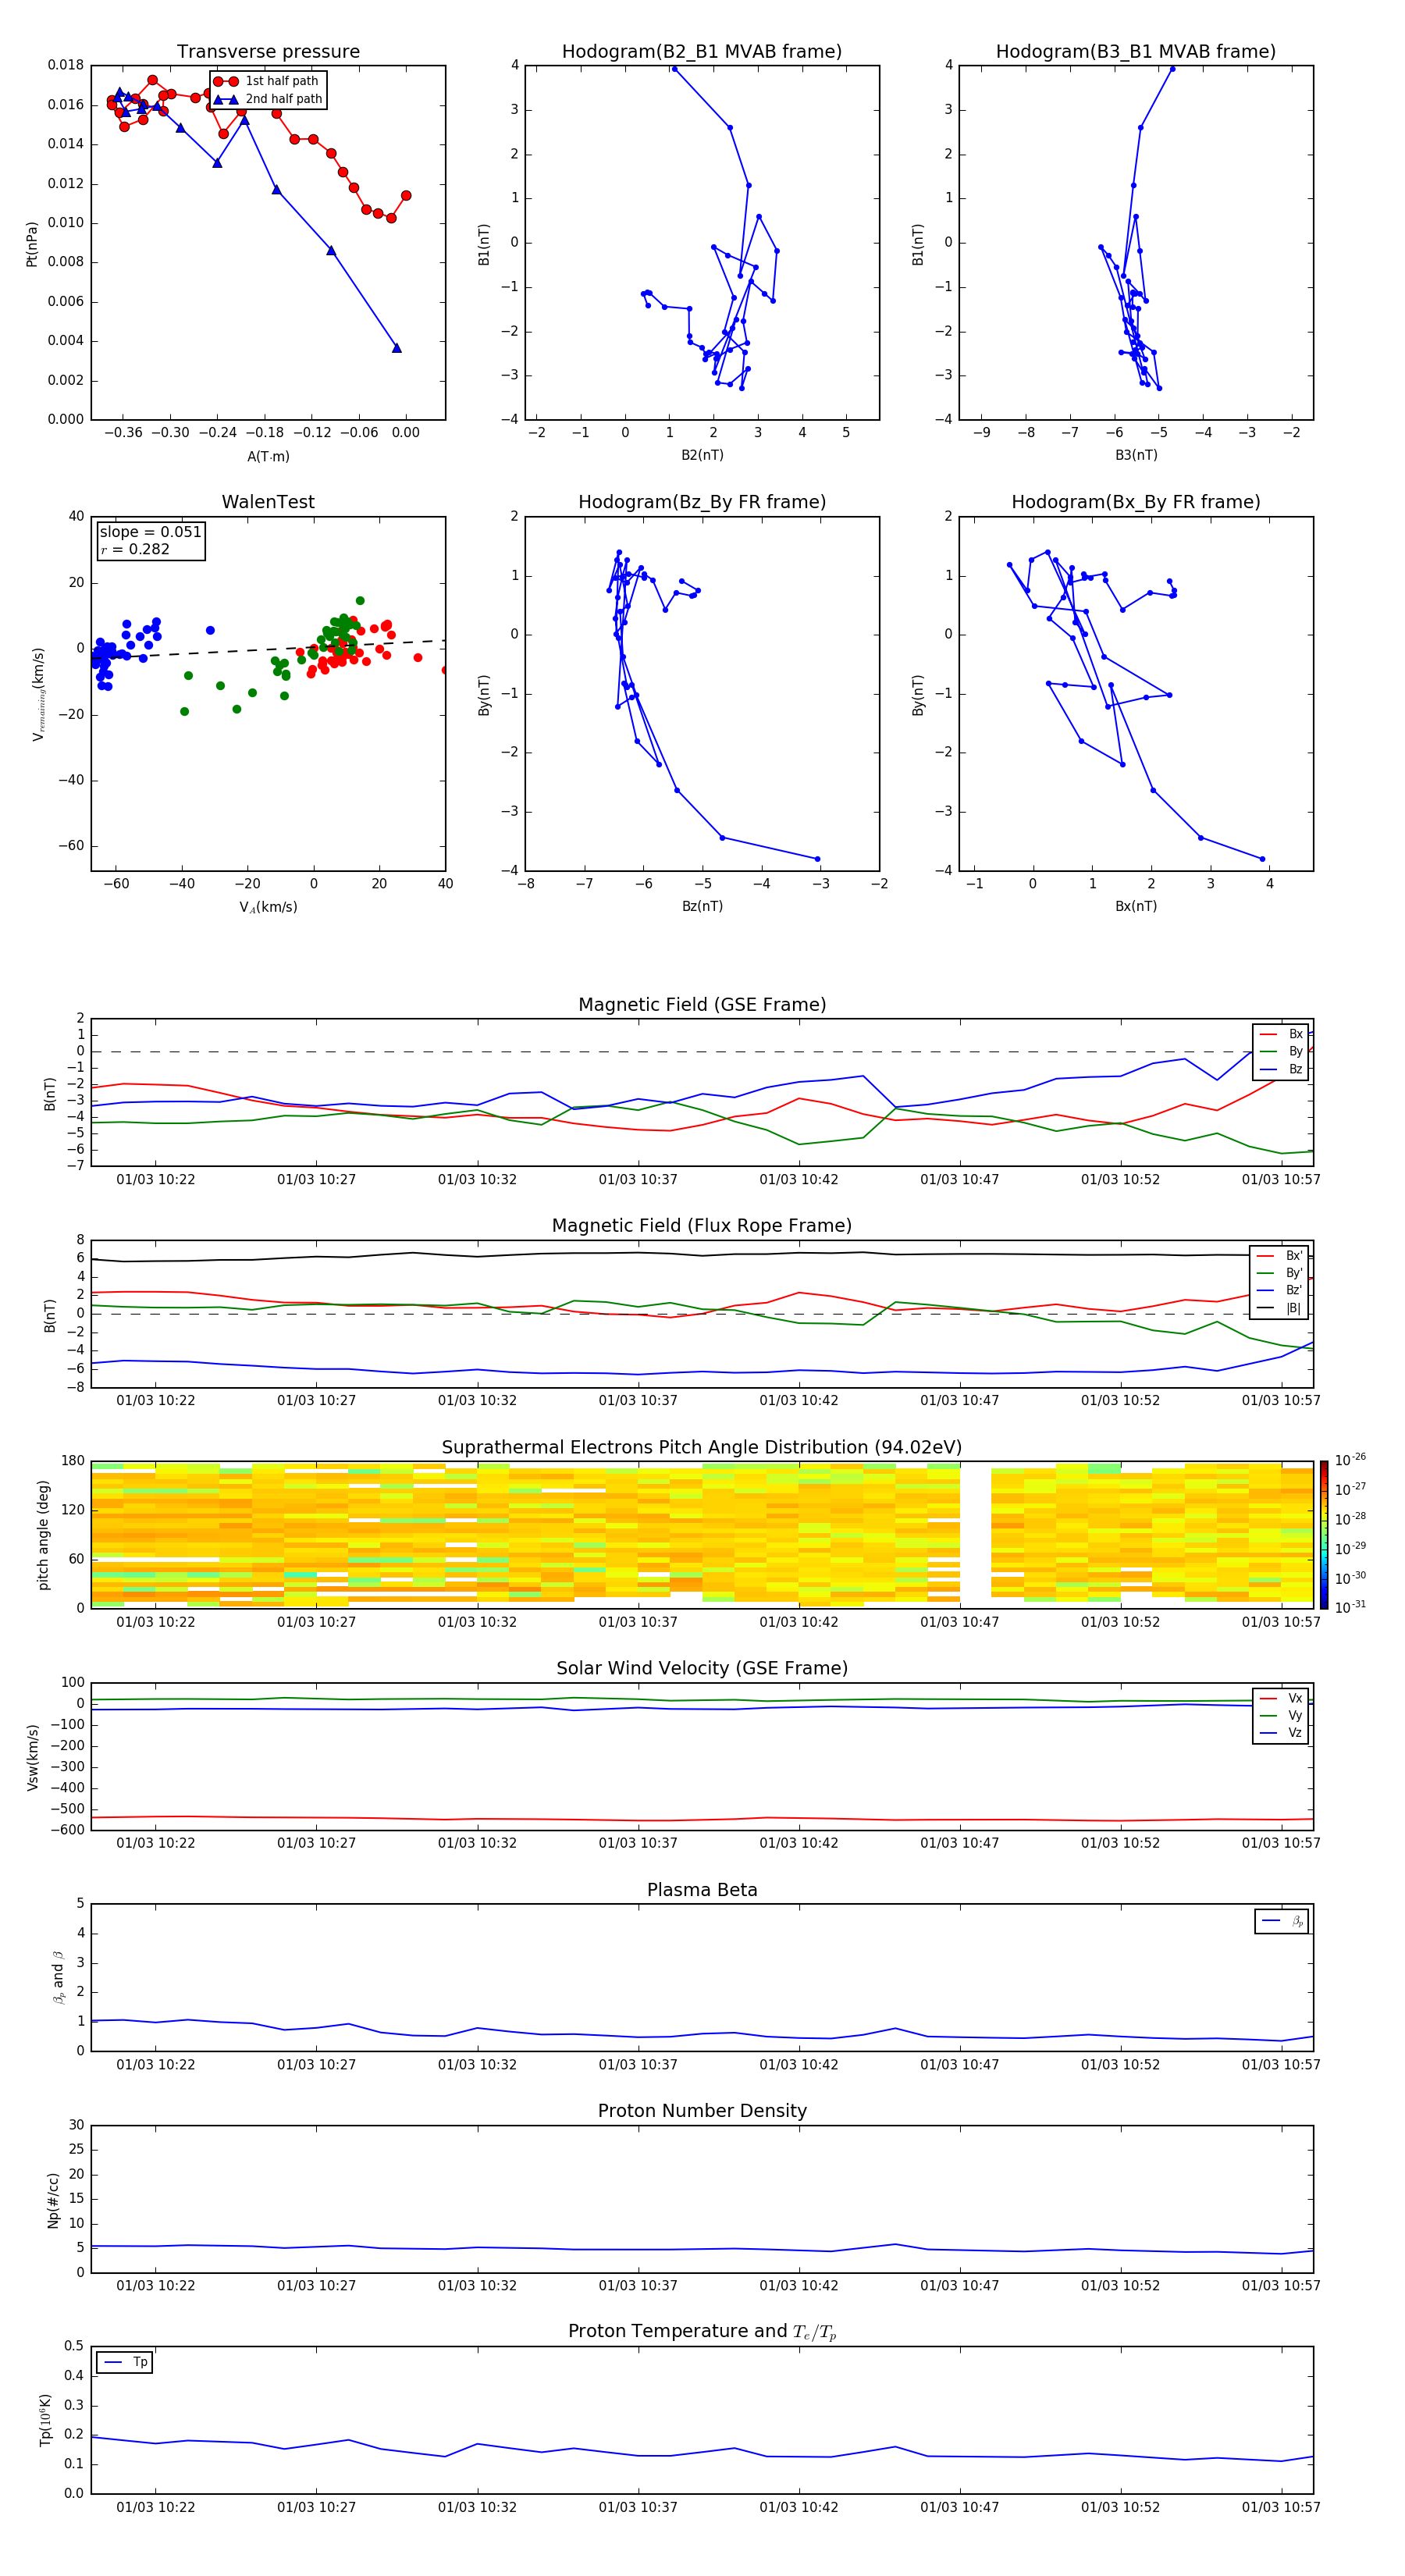Viewport: 1405px width, 2576px height.
Task: Click the 'Bz' legend entry in GSE magnetic field plot
Action: pyautogui.click(x=1281, y=1070)
